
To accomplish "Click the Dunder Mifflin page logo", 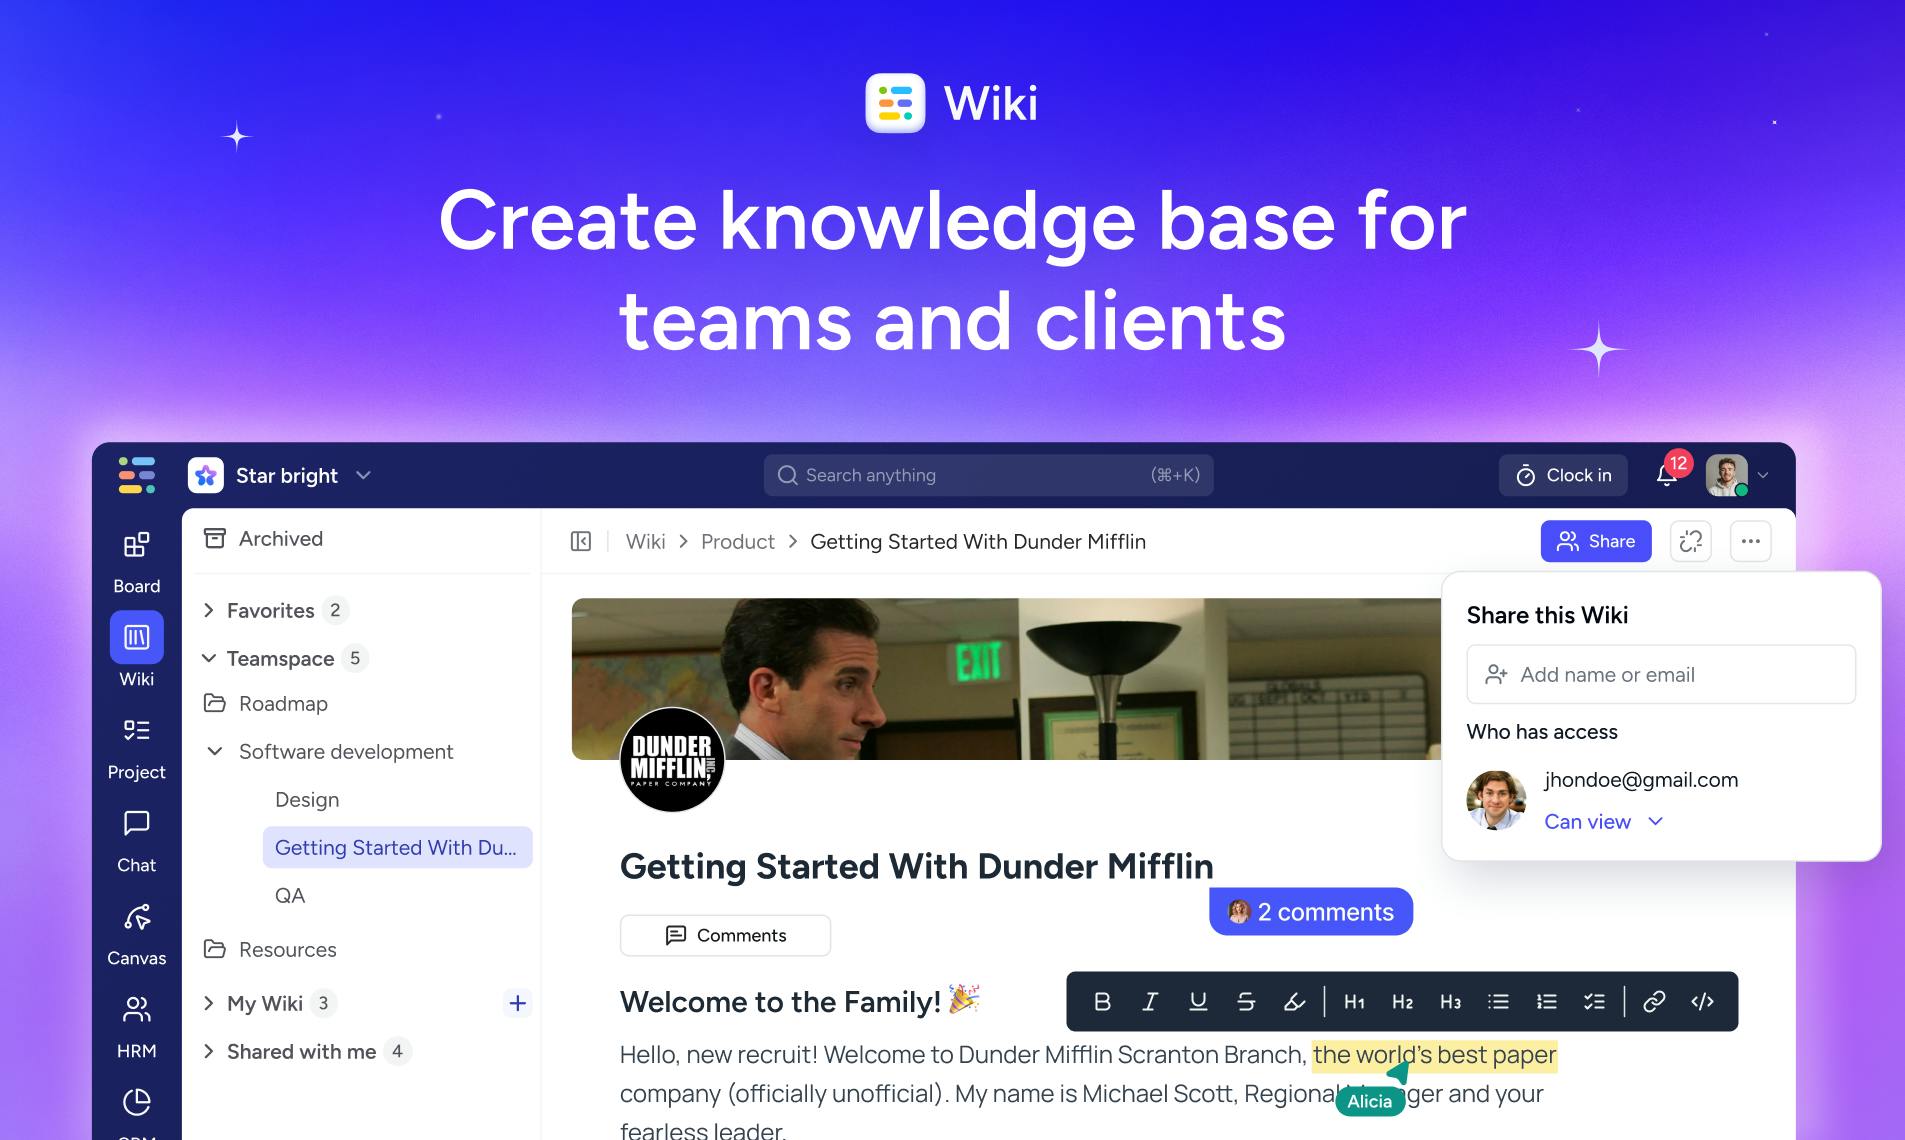I will click(x=672, y=760).
